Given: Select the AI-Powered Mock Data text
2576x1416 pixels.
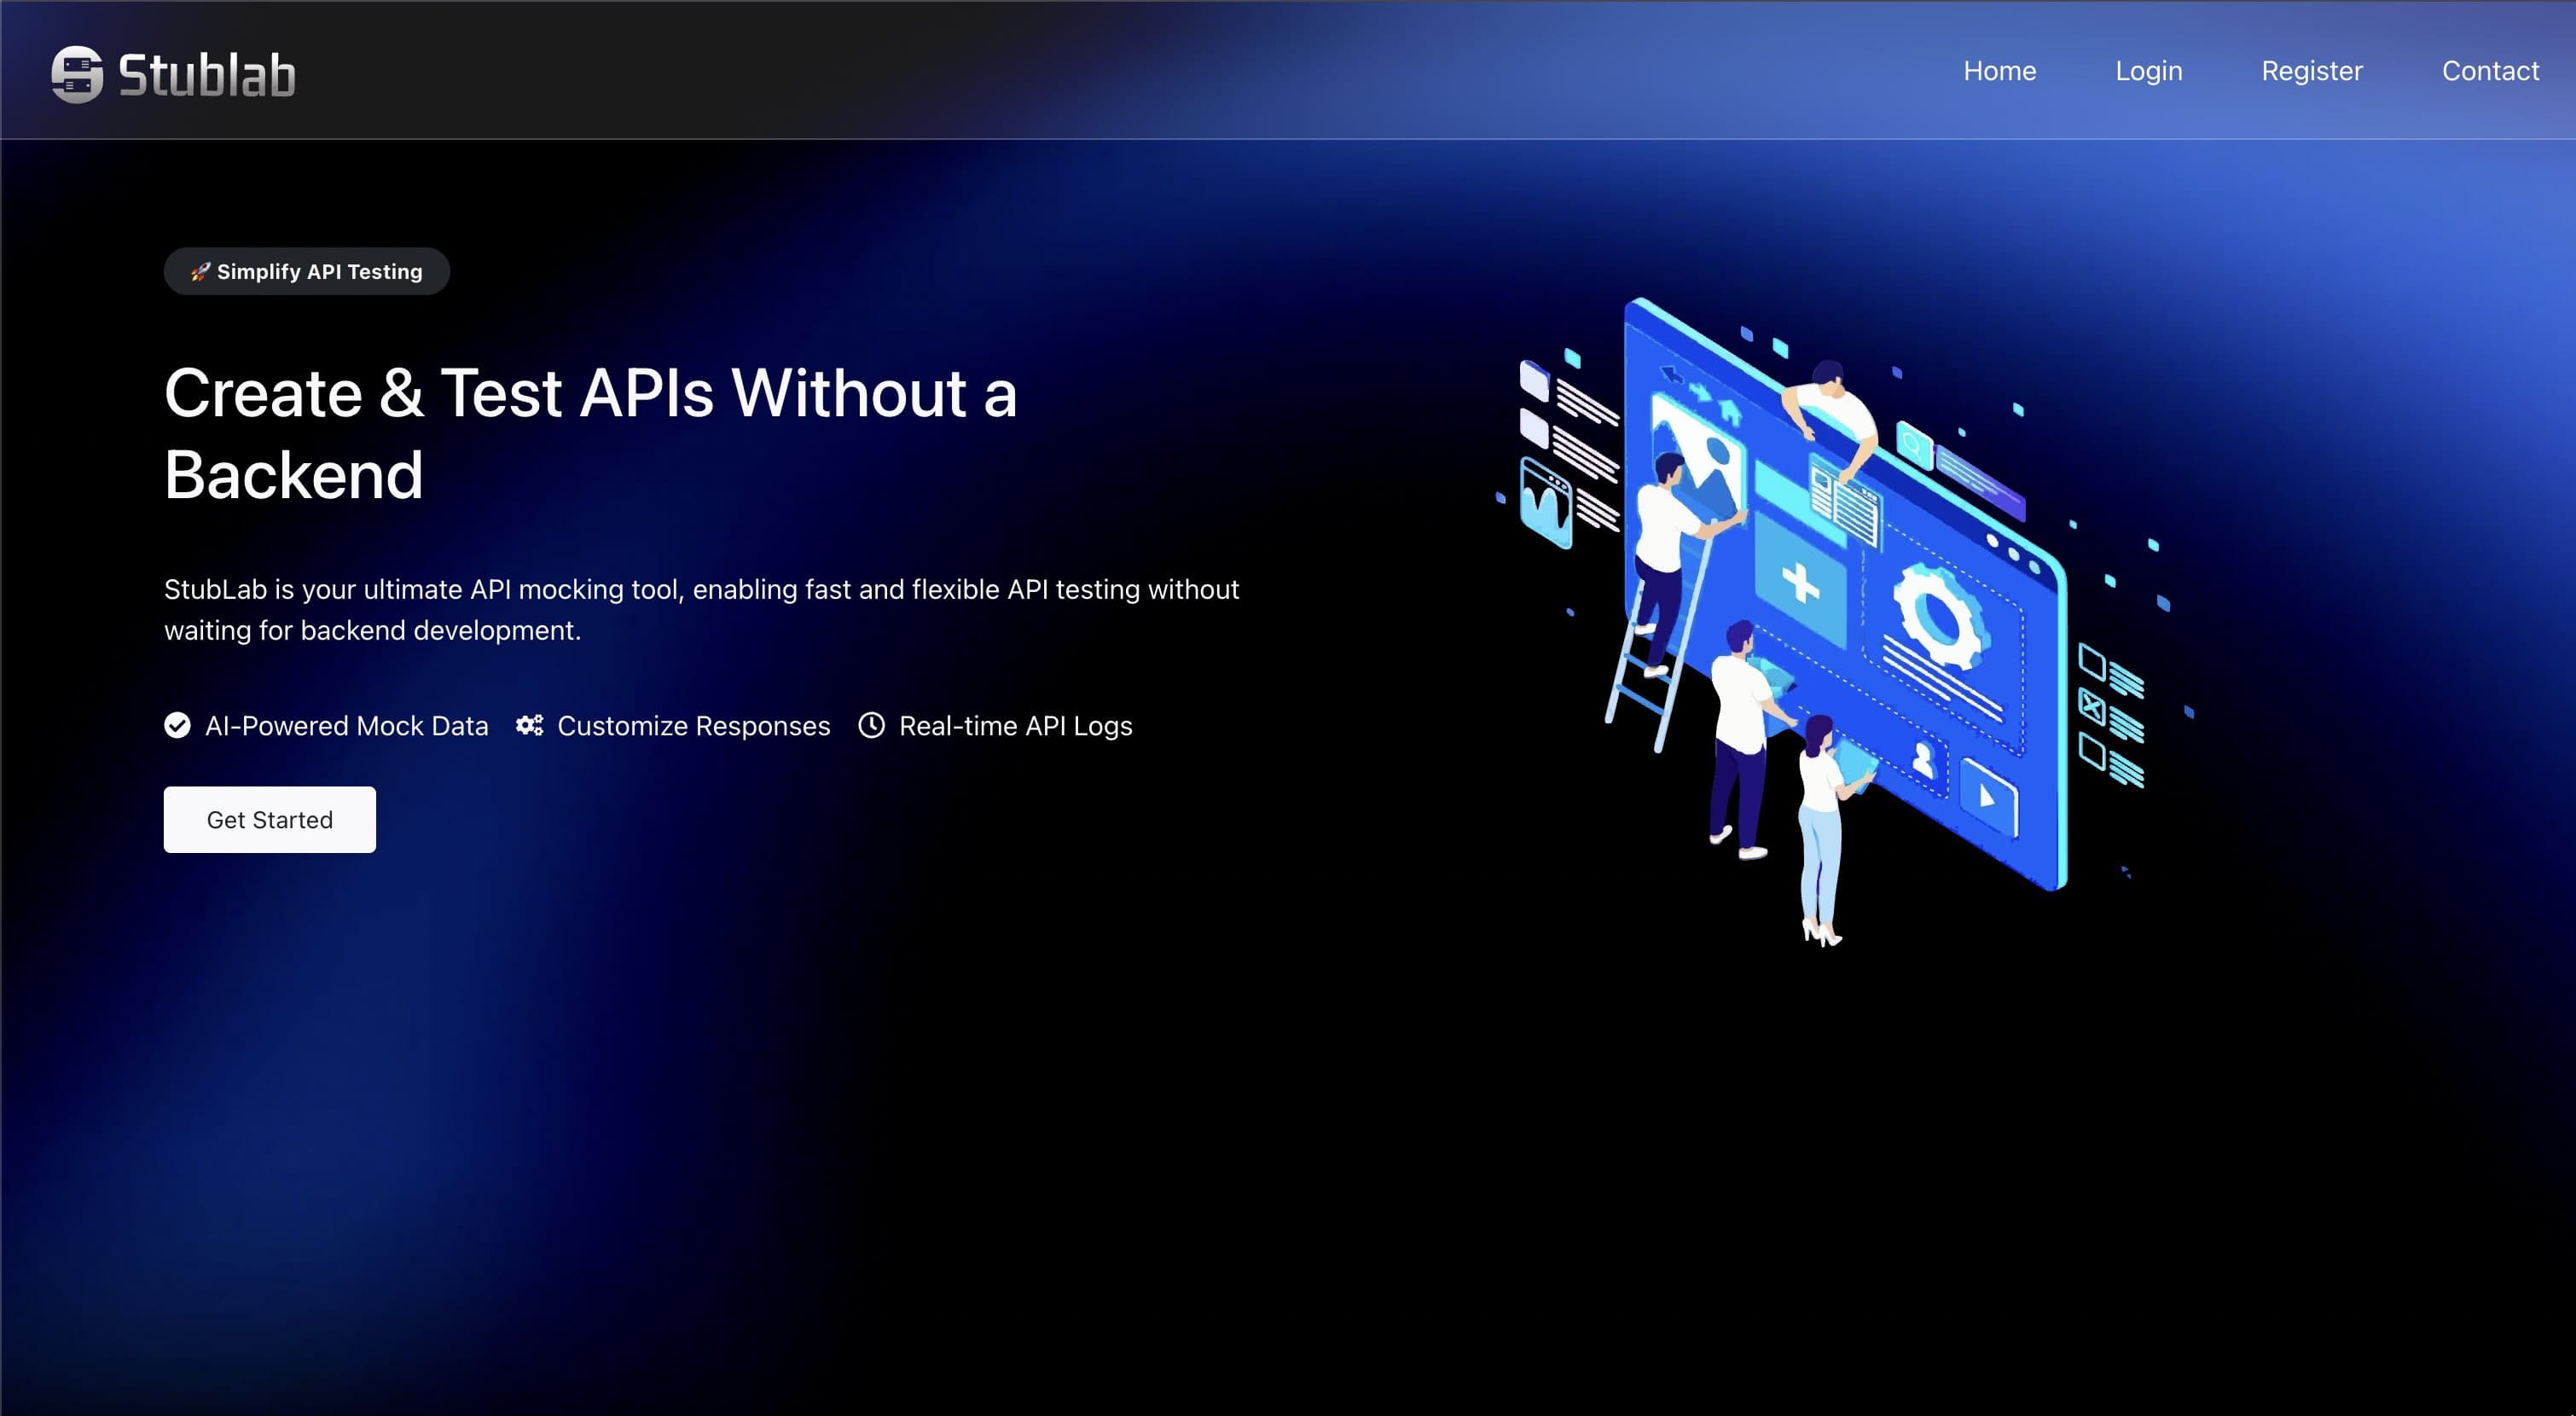Looking at the screenshot, I should pos(347,725).
